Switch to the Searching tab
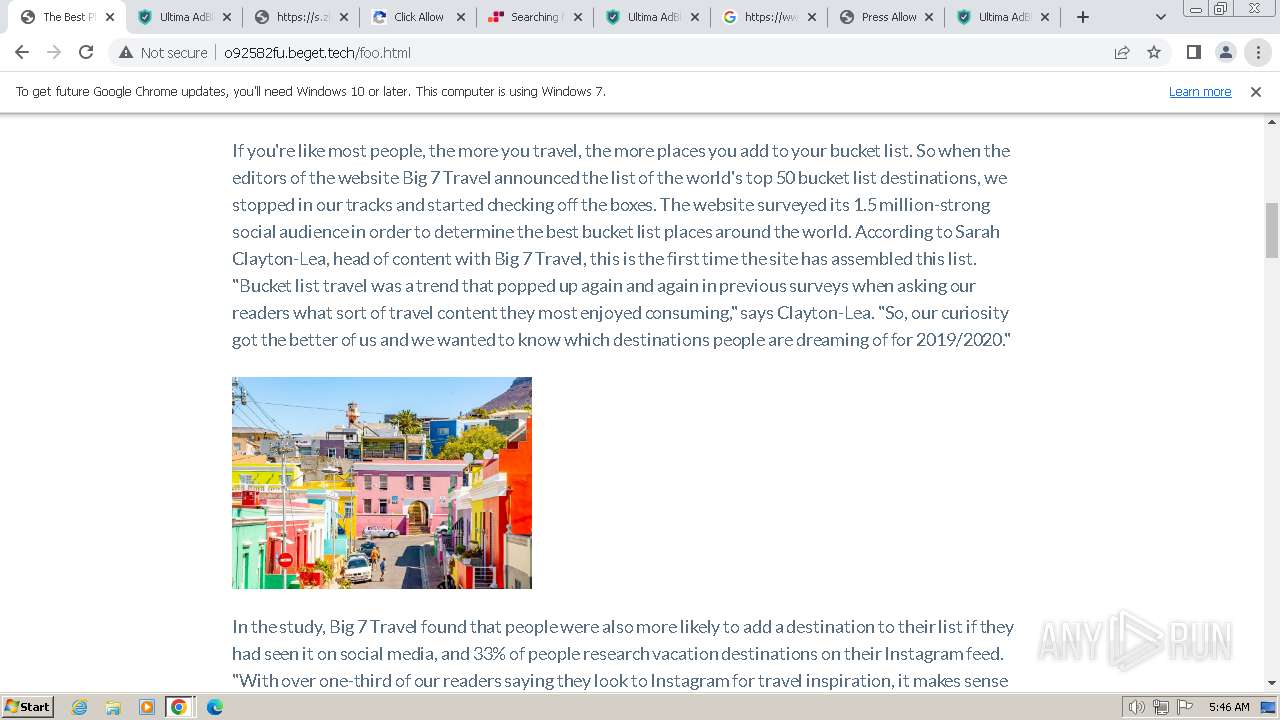Screen dimensions: 1280x720 [535, 17]
